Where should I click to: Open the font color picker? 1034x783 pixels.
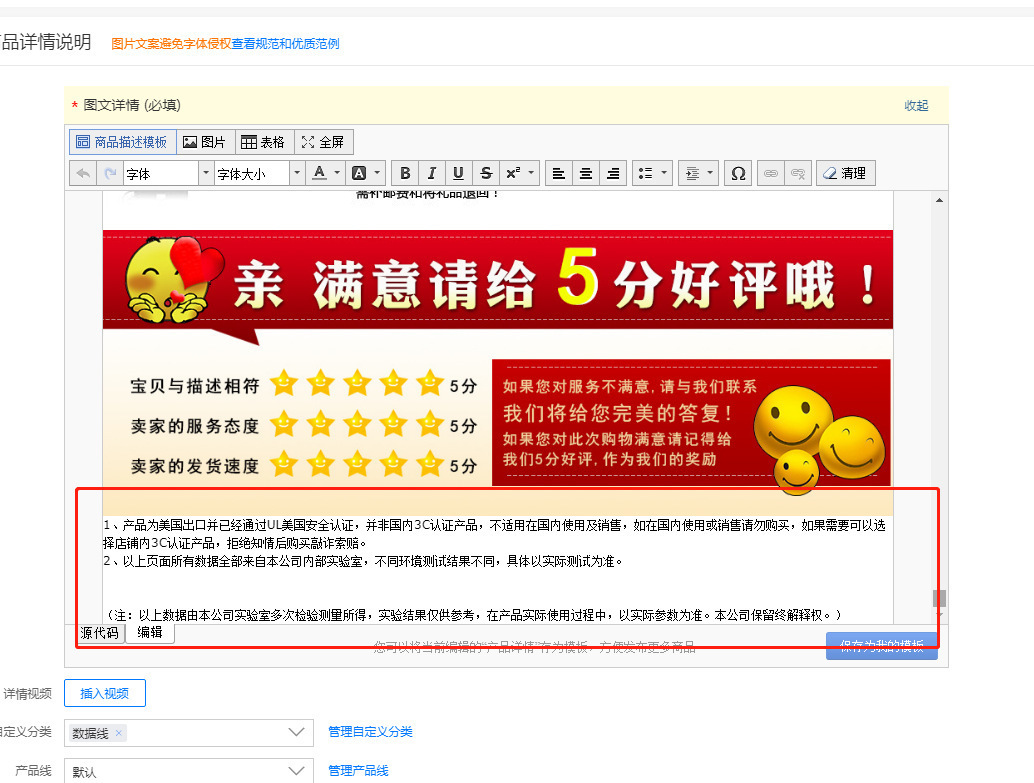(x=320, y=173)
